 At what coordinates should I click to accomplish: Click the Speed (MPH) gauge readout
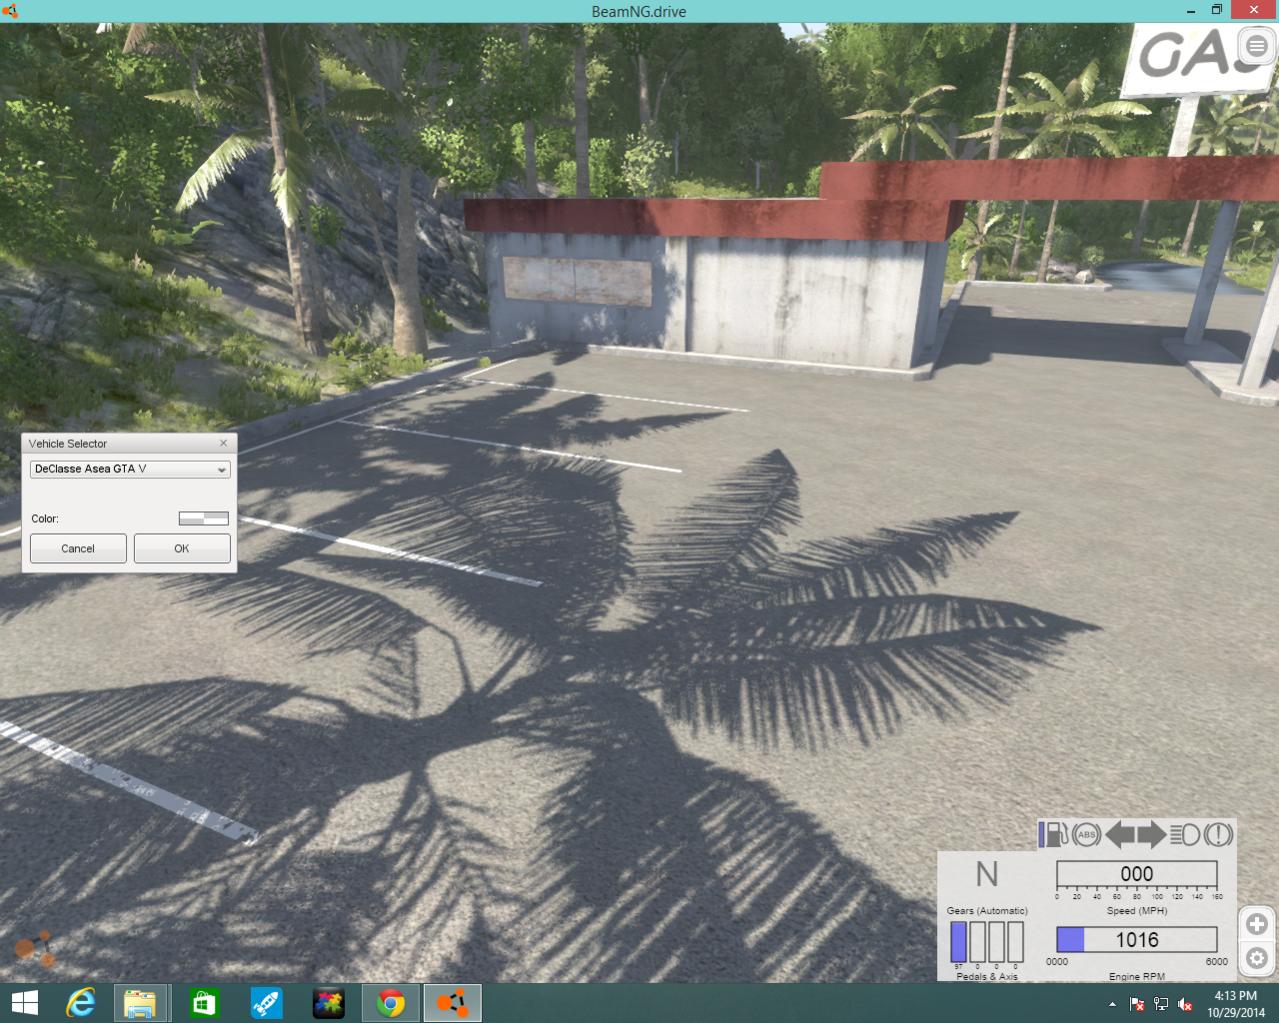(x=1137, y=874)
